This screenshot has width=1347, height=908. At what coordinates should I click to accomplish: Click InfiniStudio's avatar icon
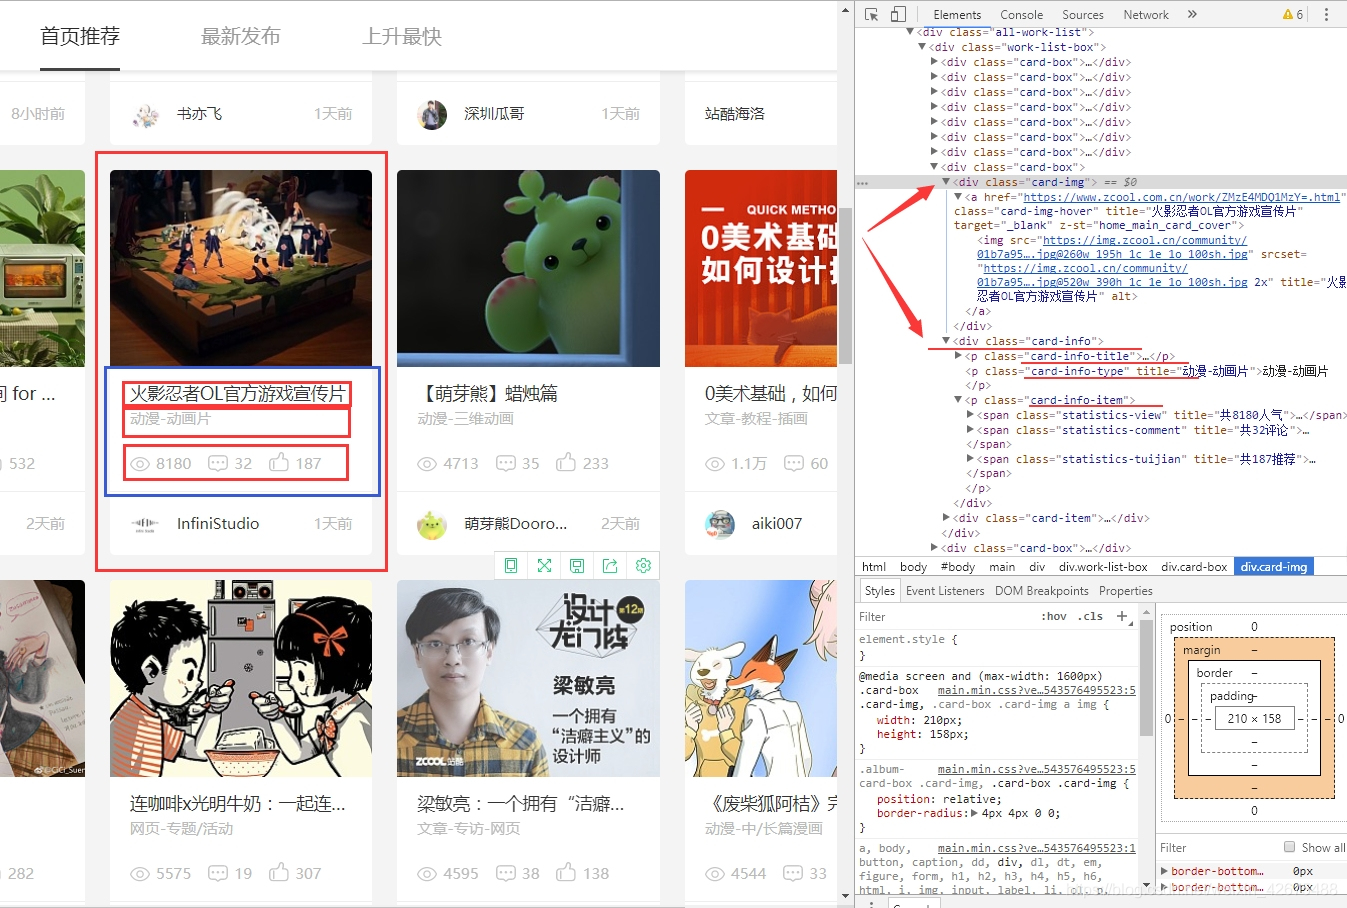point(145,524)
